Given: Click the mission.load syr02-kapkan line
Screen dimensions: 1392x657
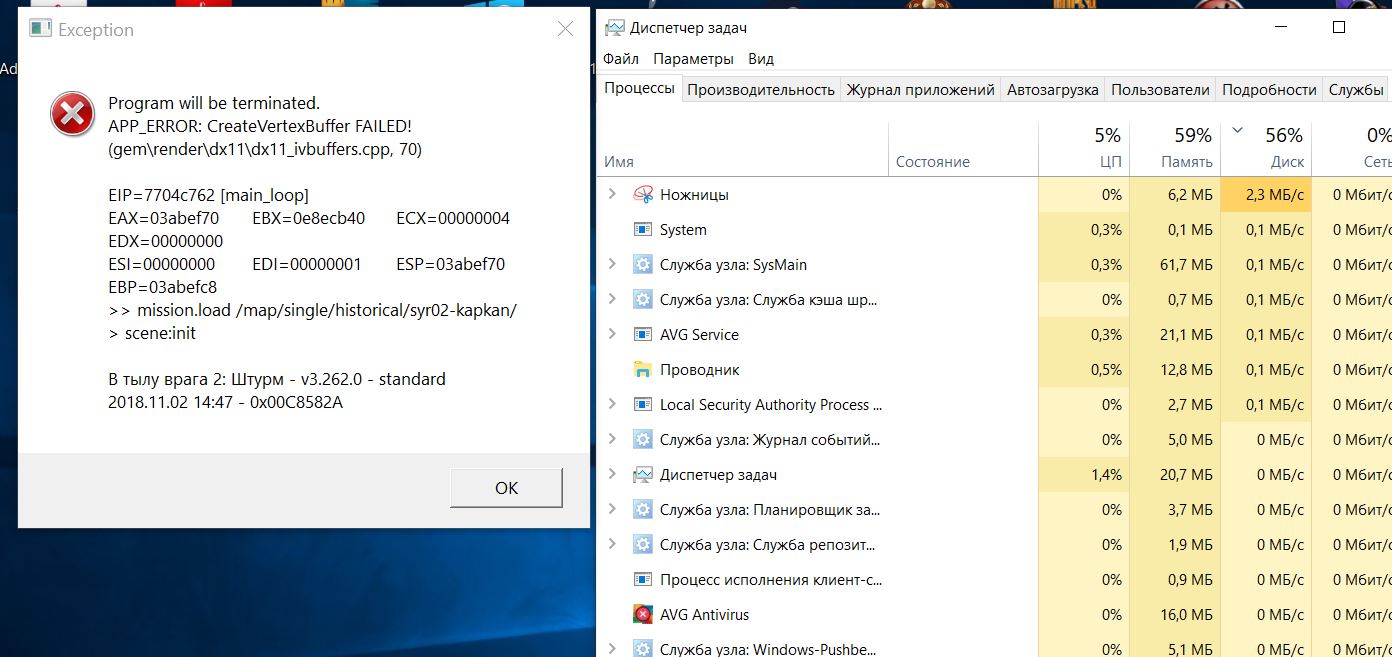Looking at the screenshot, I should [313, 310].
